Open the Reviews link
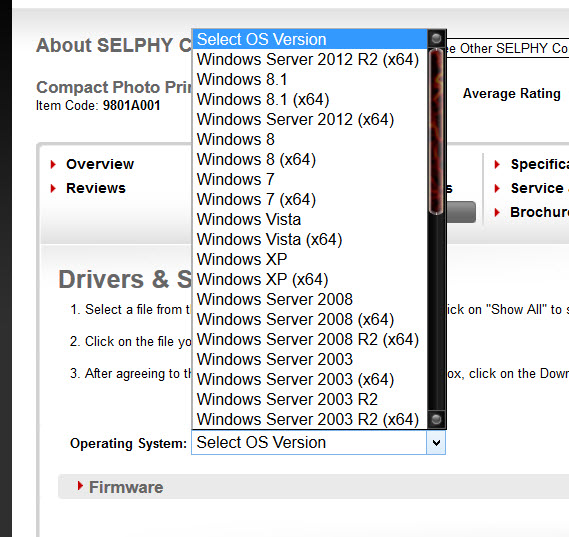 point(96,188)
